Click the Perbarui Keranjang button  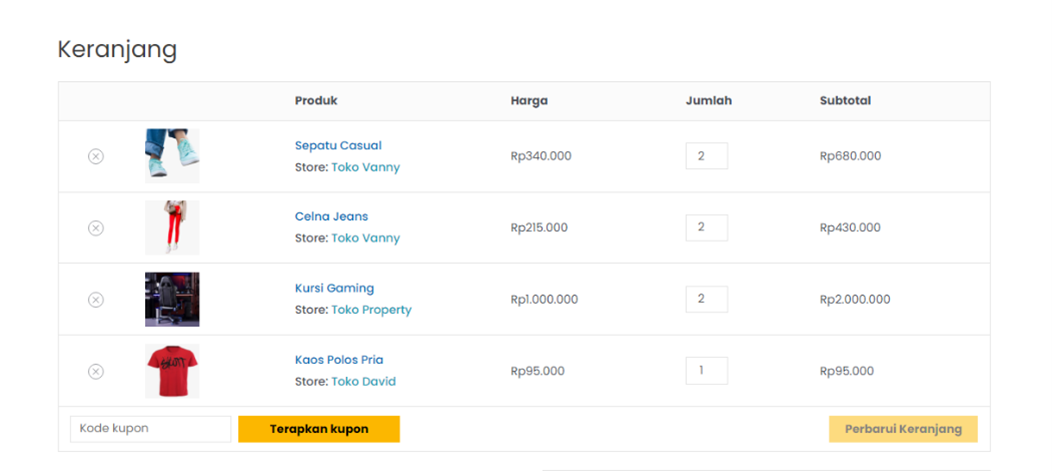click(x=903, y=429)
